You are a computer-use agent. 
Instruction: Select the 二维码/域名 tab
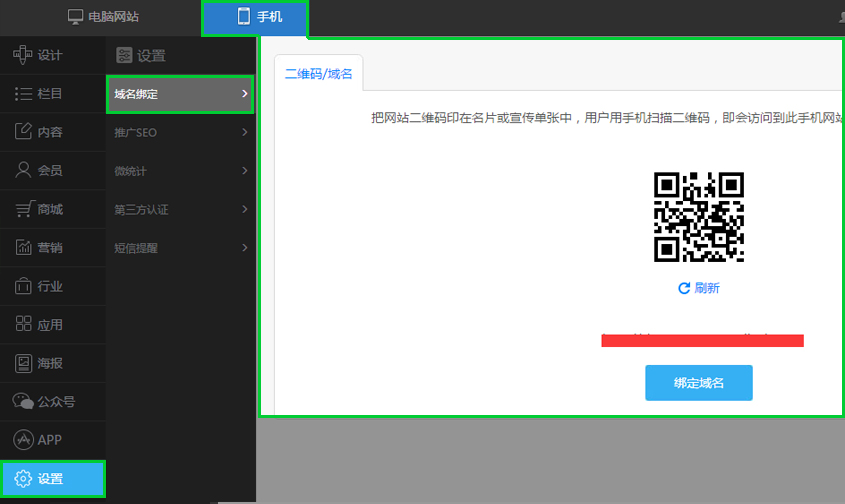tap(318, 73)
